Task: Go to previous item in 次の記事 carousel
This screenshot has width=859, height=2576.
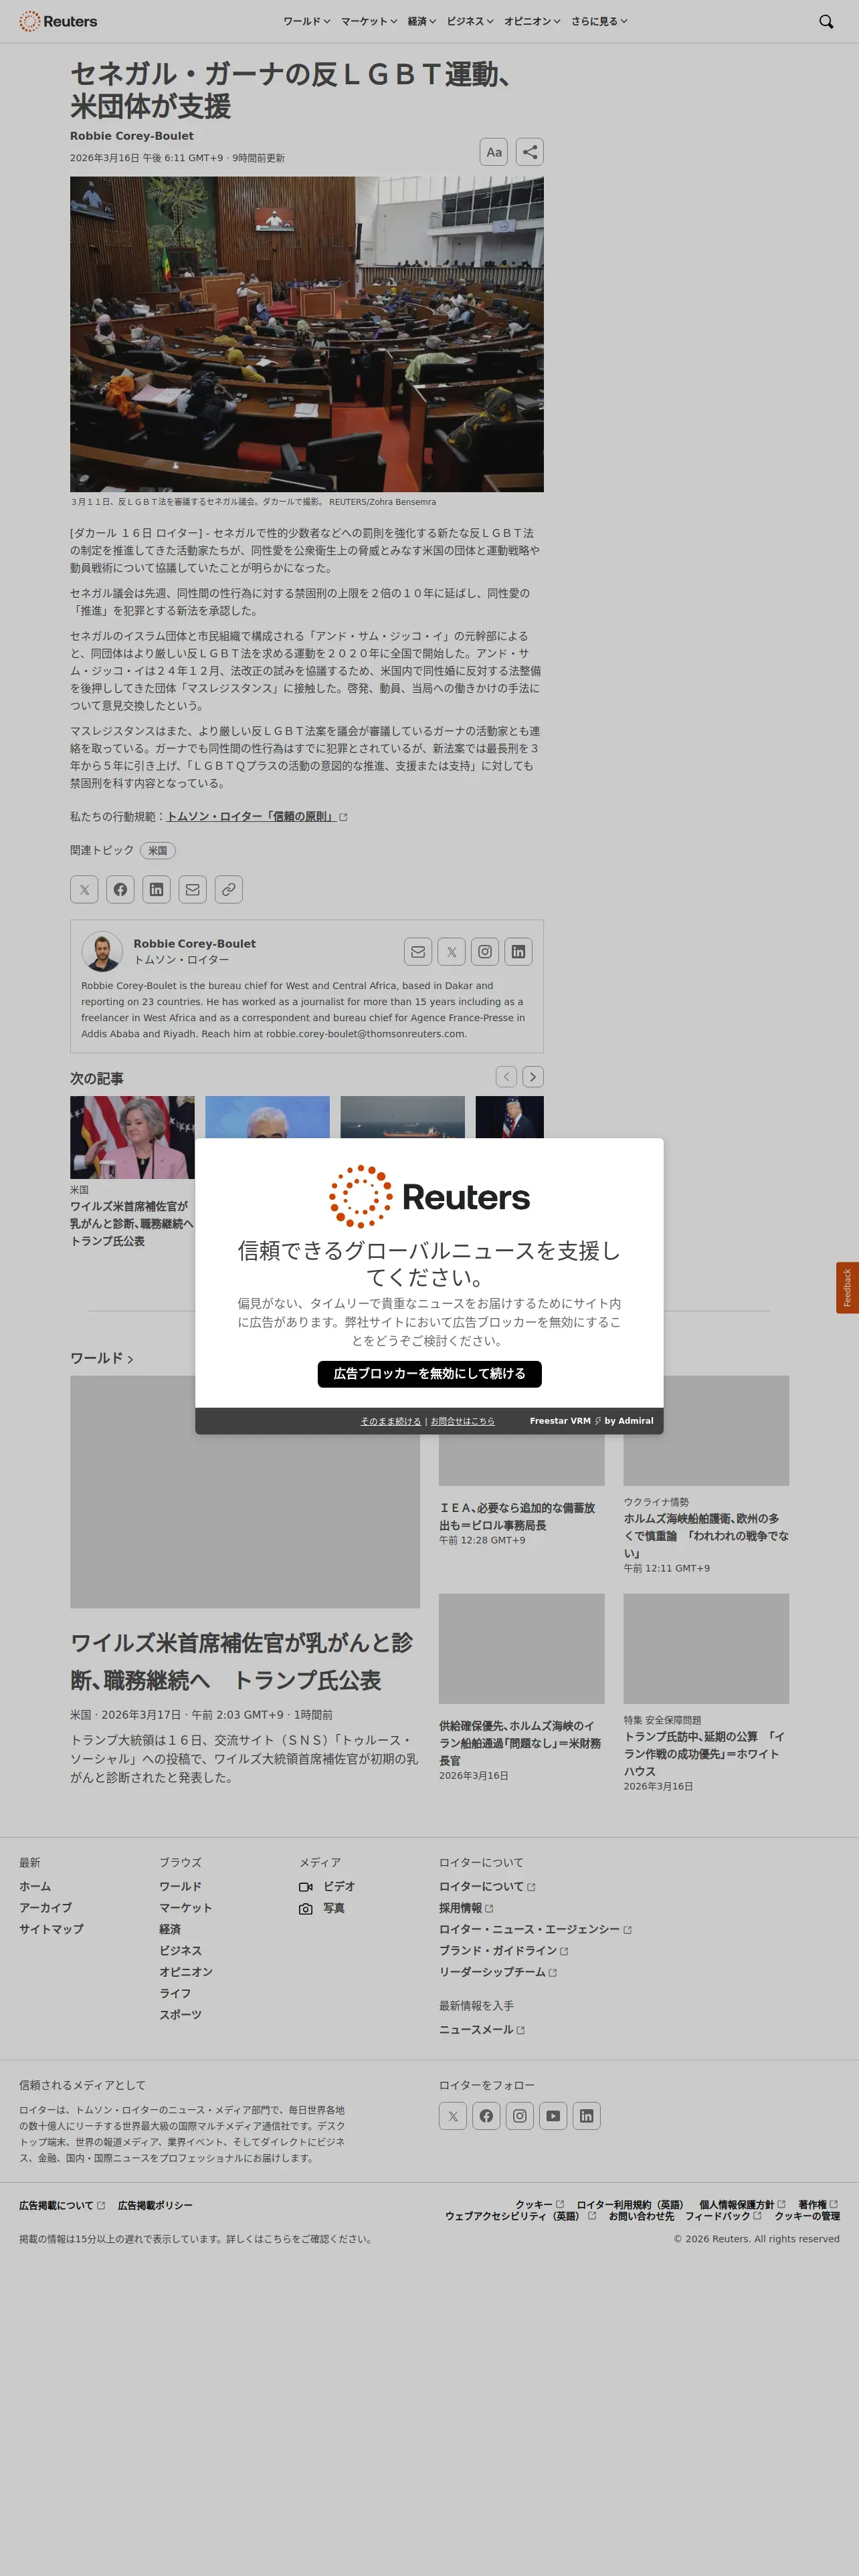Action: 507,1076
